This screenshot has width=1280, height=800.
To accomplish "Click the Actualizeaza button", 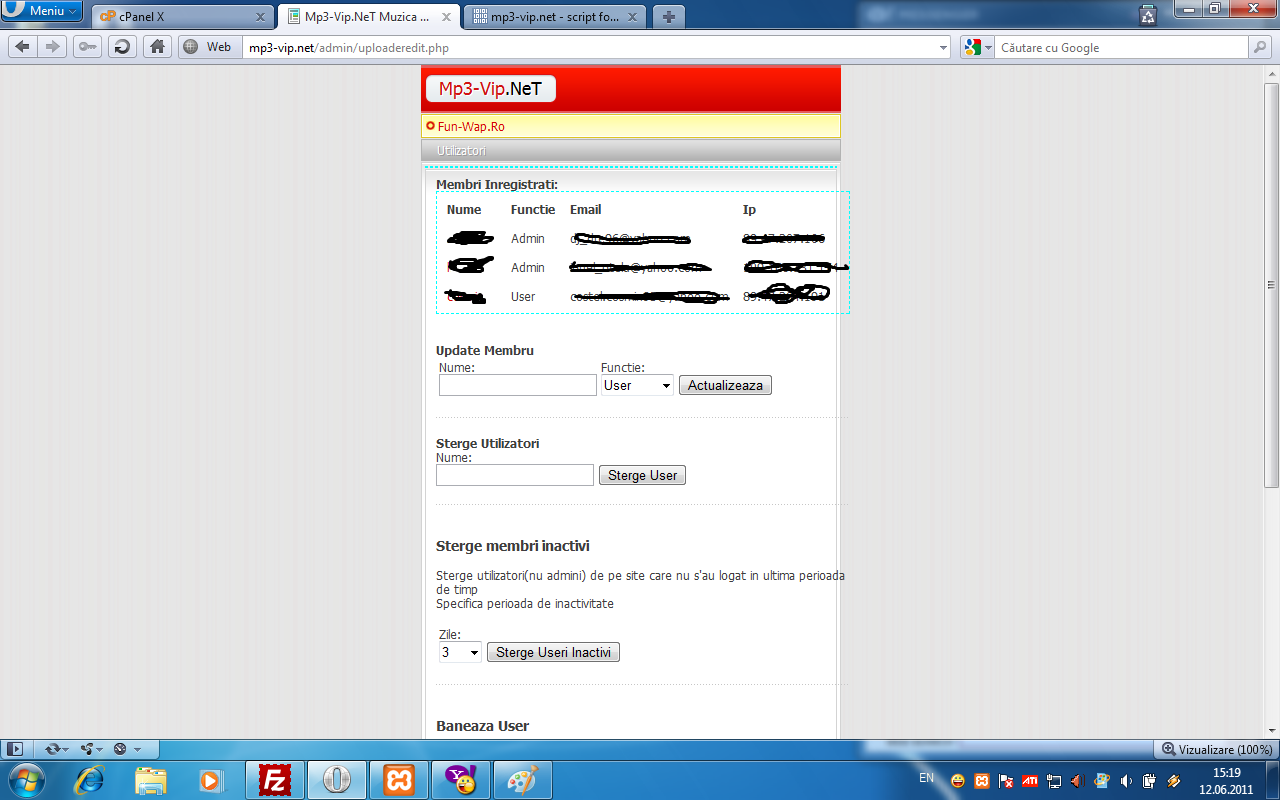I will pos(725,386).
